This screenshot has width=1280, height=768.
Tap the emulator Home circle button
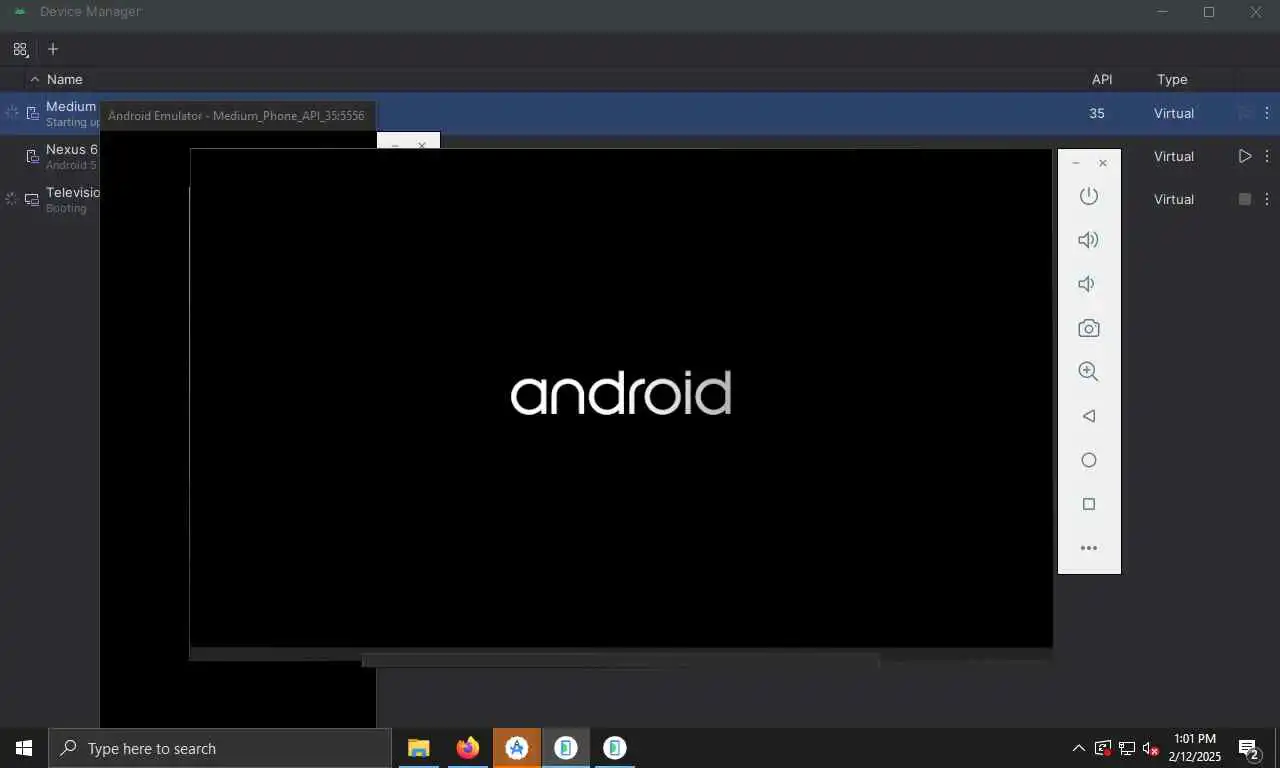(1089, 460)
